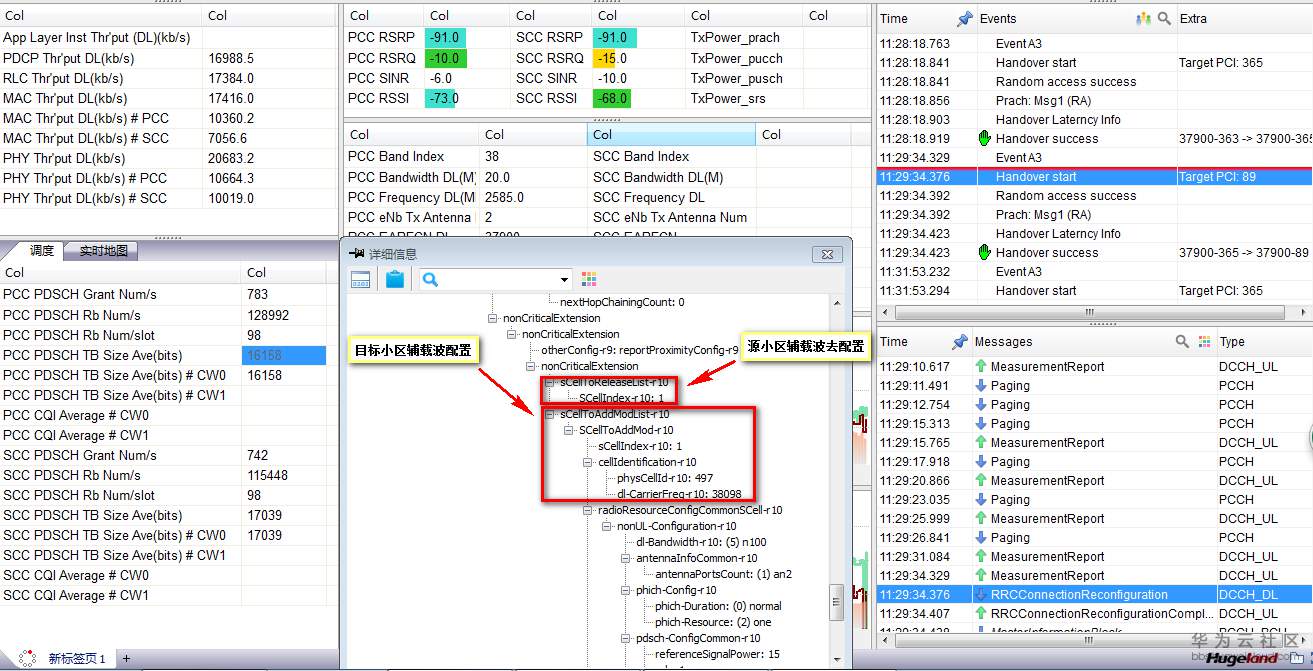
Task: Collapse the phich-Config-r10 node
Action: pos(626,590)
